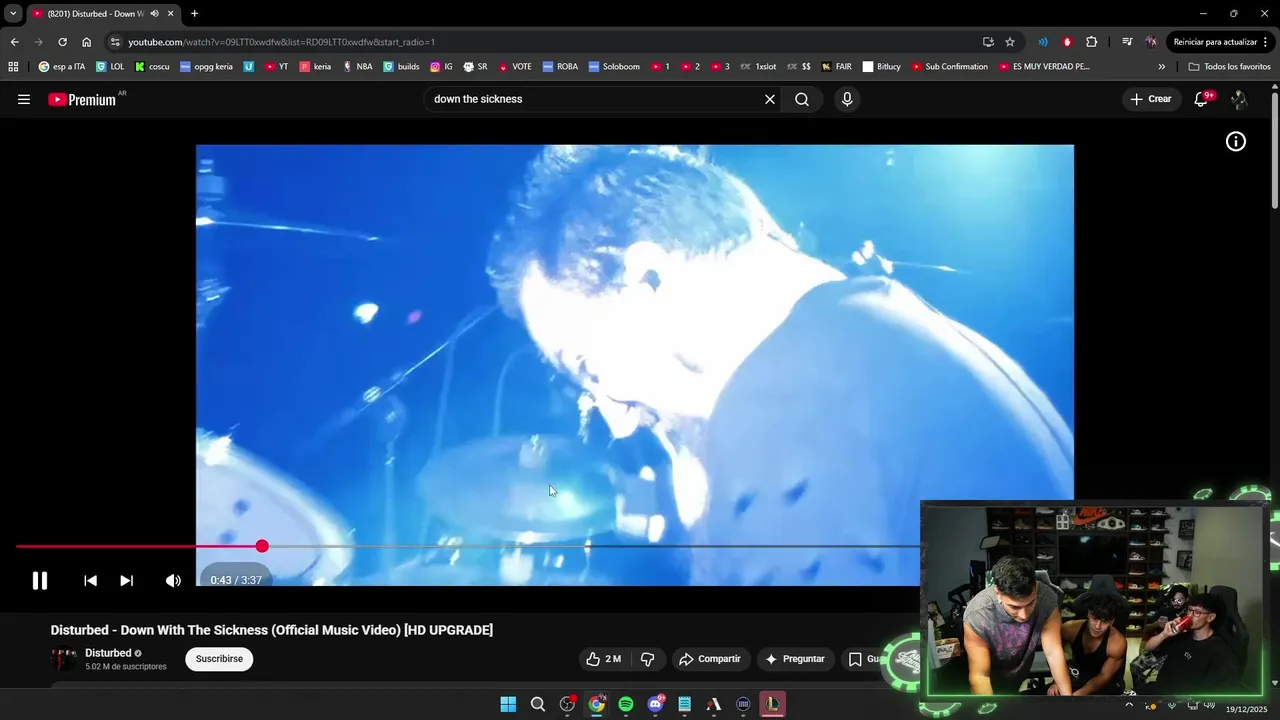Expand the hidden bookmarks chevron

click(x=1161, y=67)
